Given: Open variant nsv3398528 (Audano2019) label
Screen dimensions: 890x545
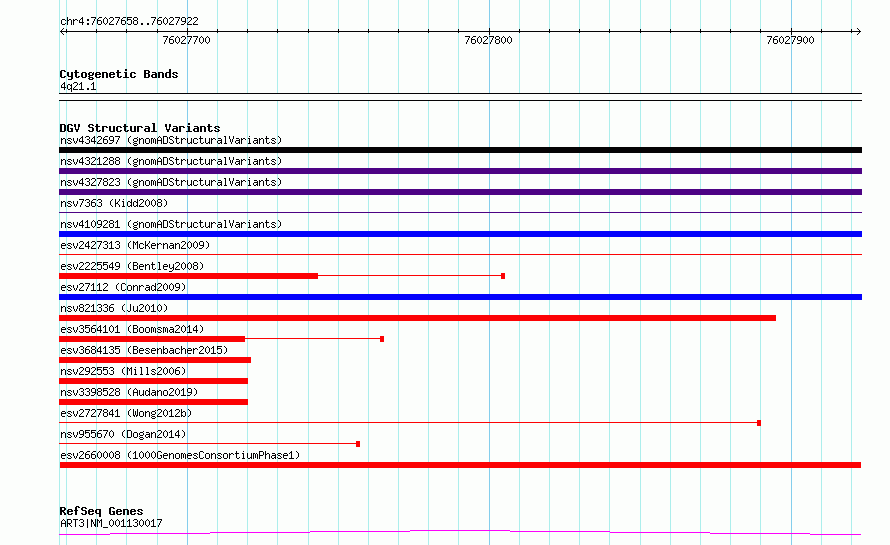Looking at the screenshot, I should click(129, 392).
